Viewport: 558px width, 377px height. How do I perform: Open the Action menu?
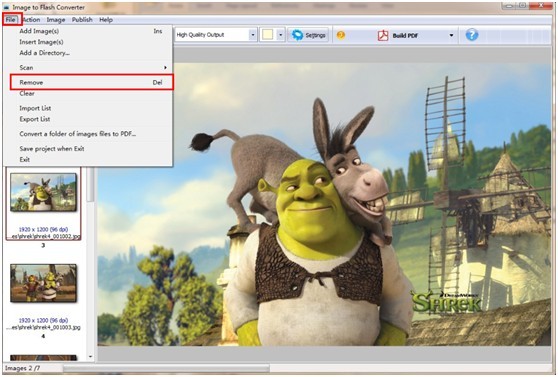click(31, 20)
